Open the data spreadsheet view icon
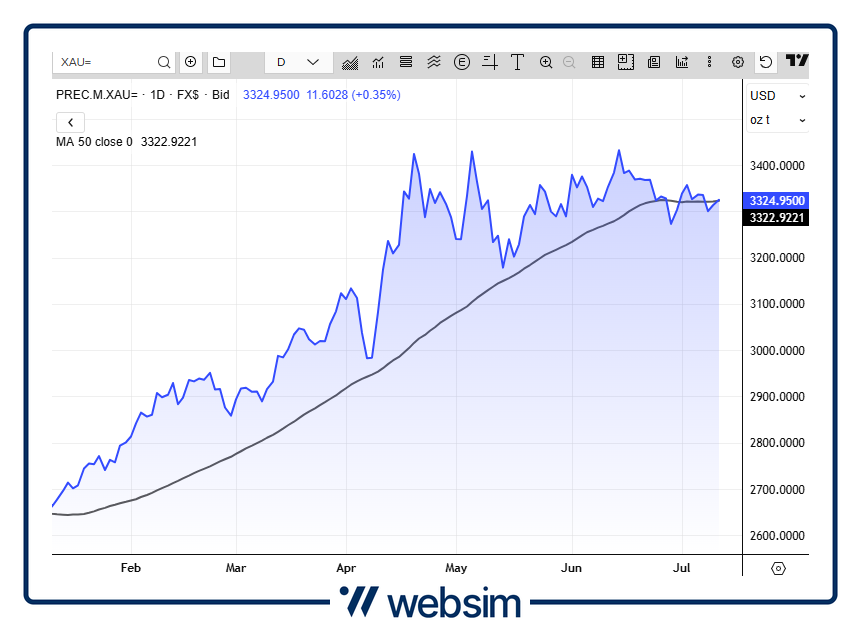The height and width of the screenshot is (628, 861). (x=597, y=62)
